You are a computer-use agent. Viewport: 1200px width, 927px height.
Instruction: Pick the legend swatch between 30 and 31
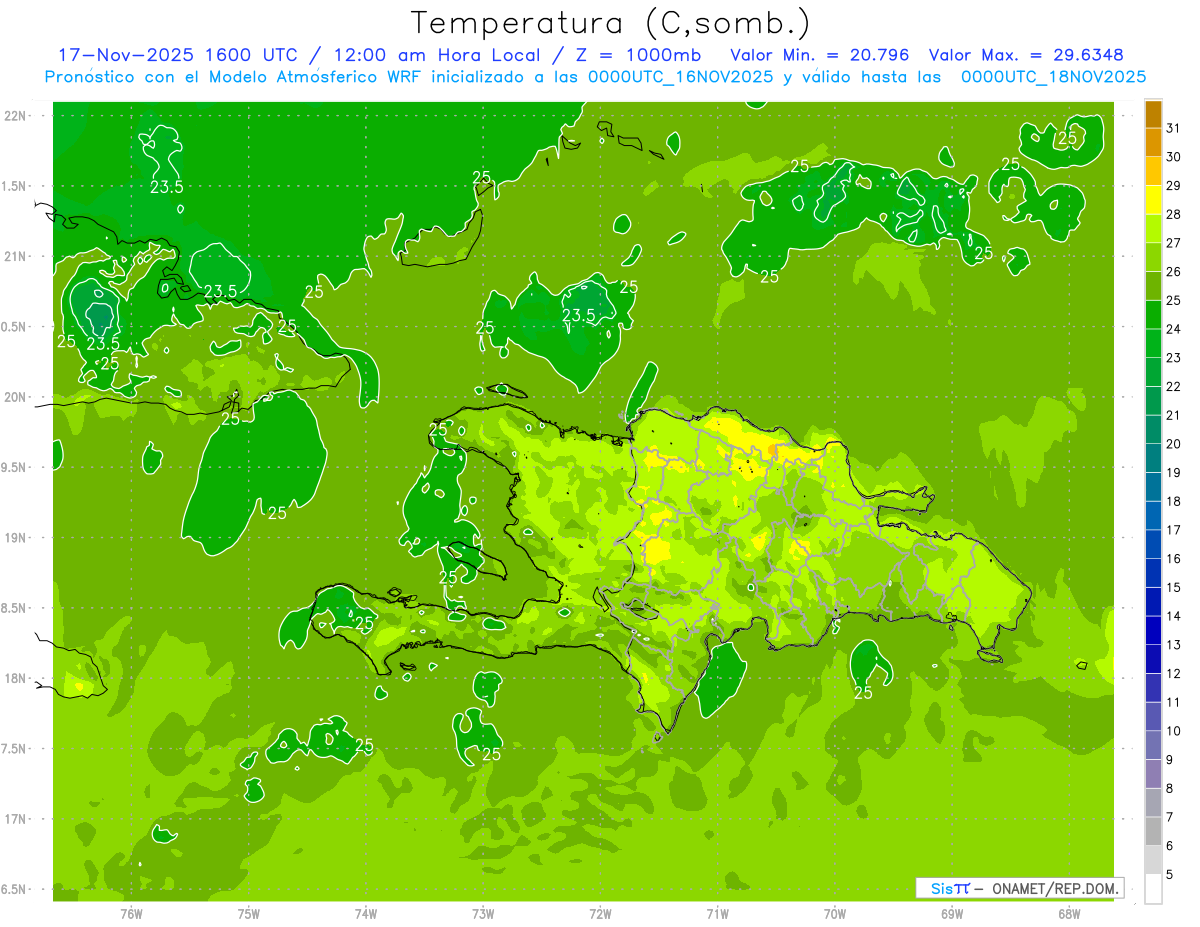pos(1153,142)
